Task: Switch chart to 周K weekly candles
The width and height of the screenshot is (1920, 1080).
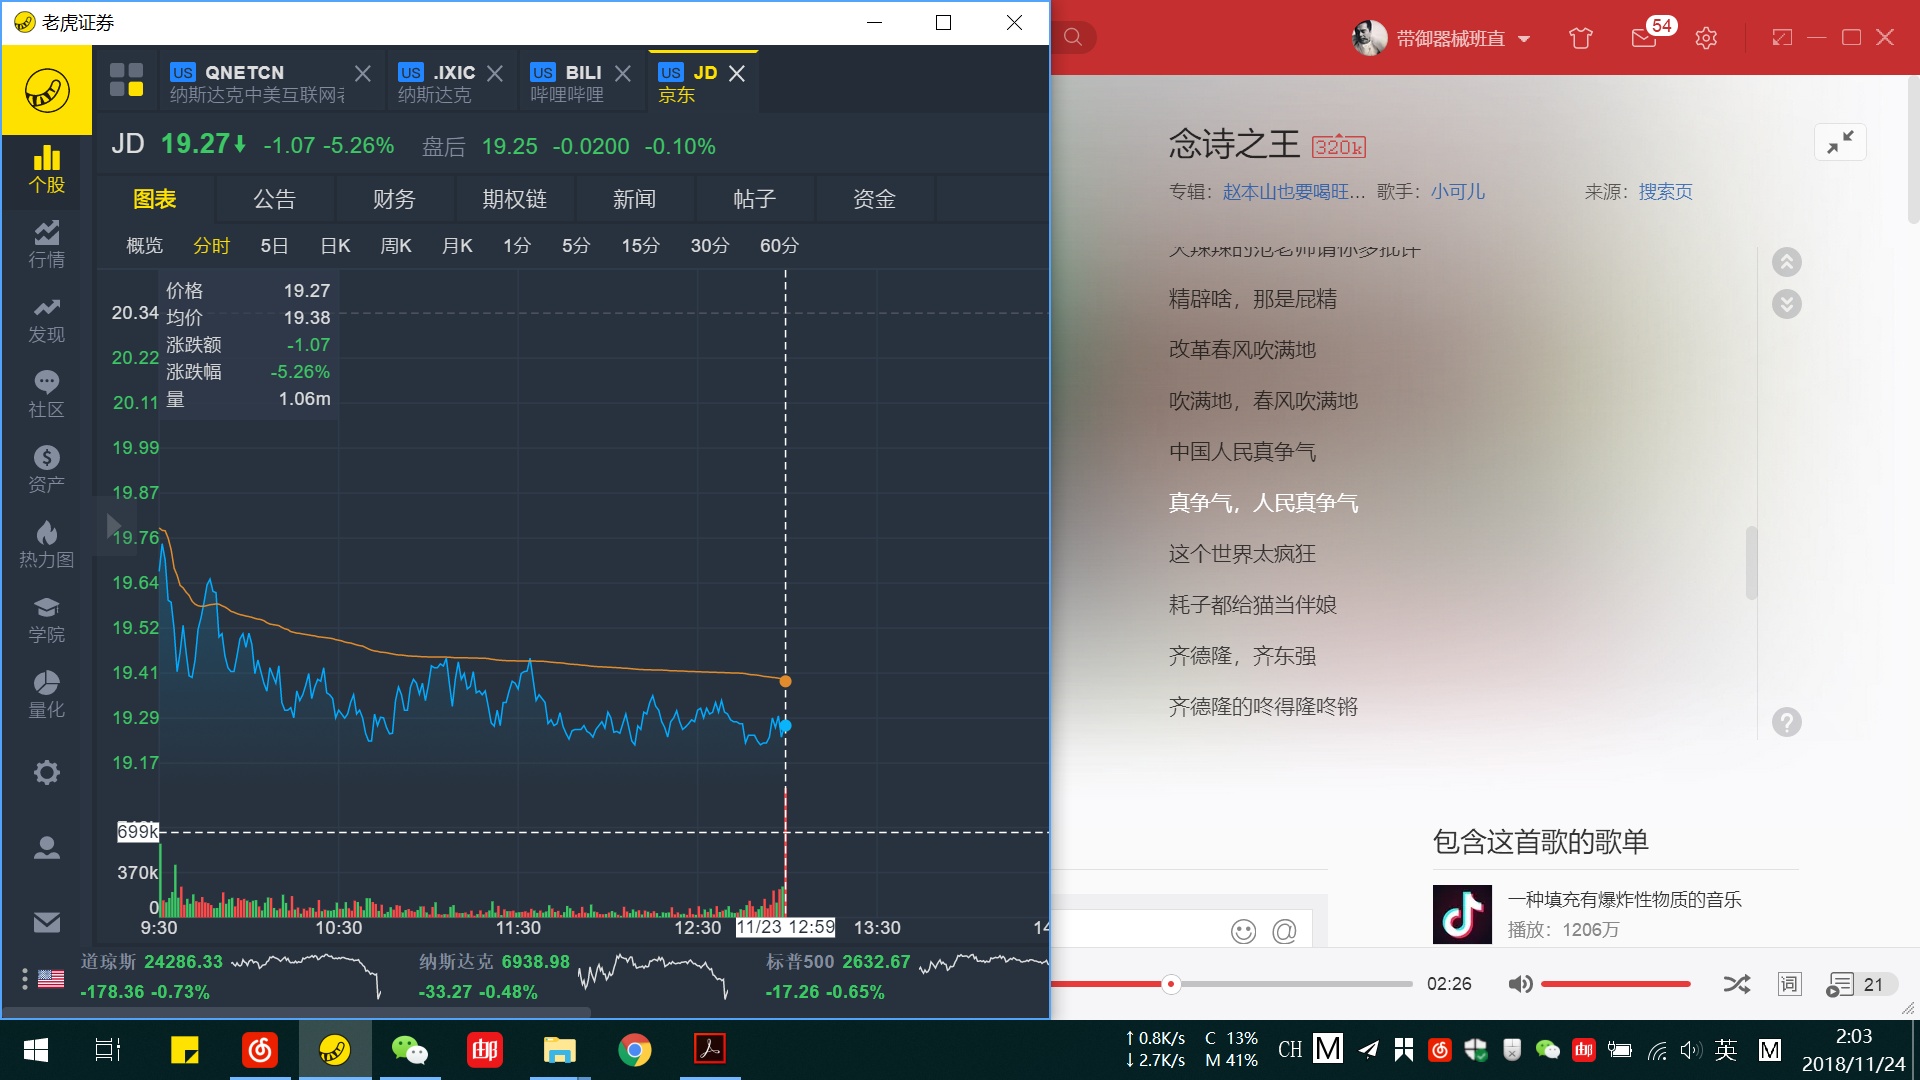Action: click(x=396, y=245)
